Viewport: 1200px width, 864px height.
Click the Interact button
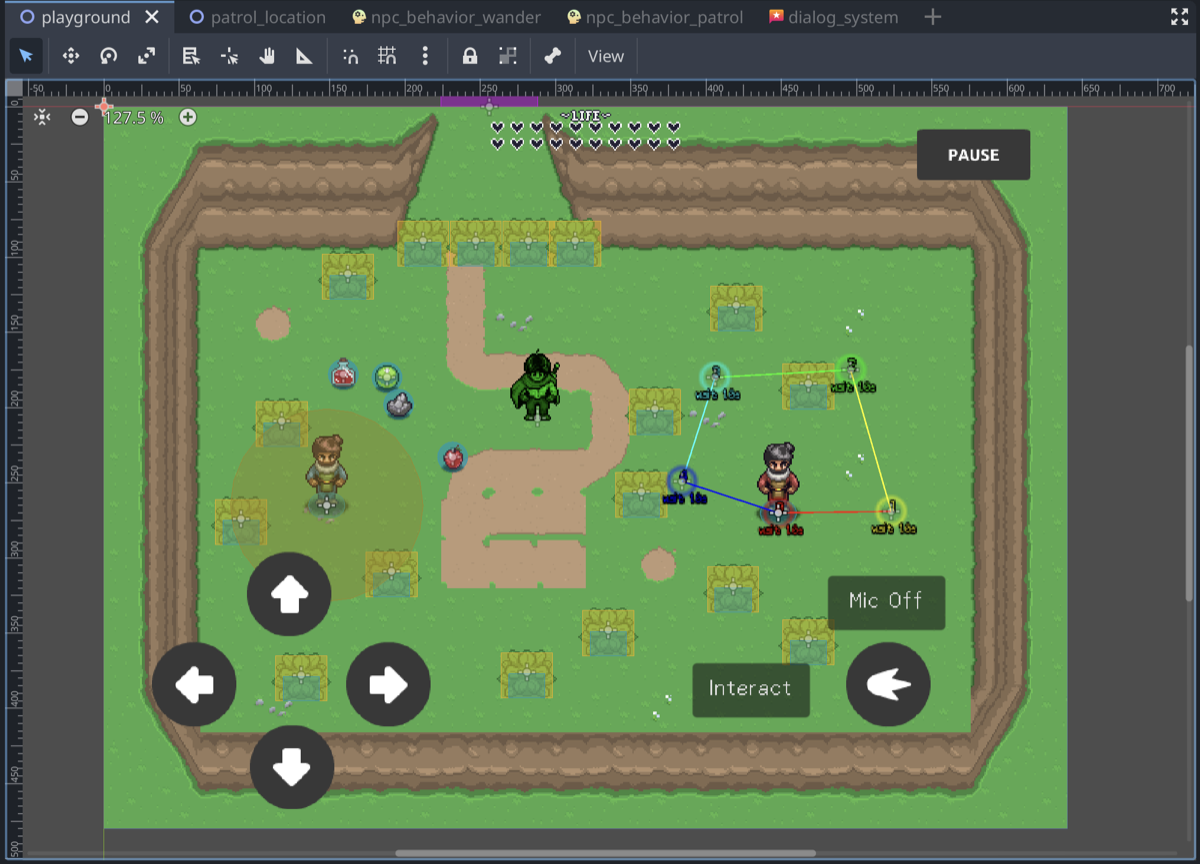tap(751, 690)
